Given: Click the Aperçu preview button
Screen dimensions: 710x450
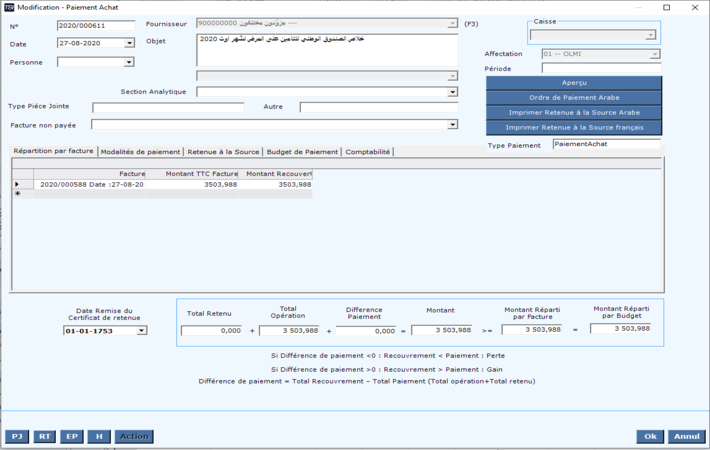Looking at the screenshot, I should pyautogui.click(x=574, y=83).
